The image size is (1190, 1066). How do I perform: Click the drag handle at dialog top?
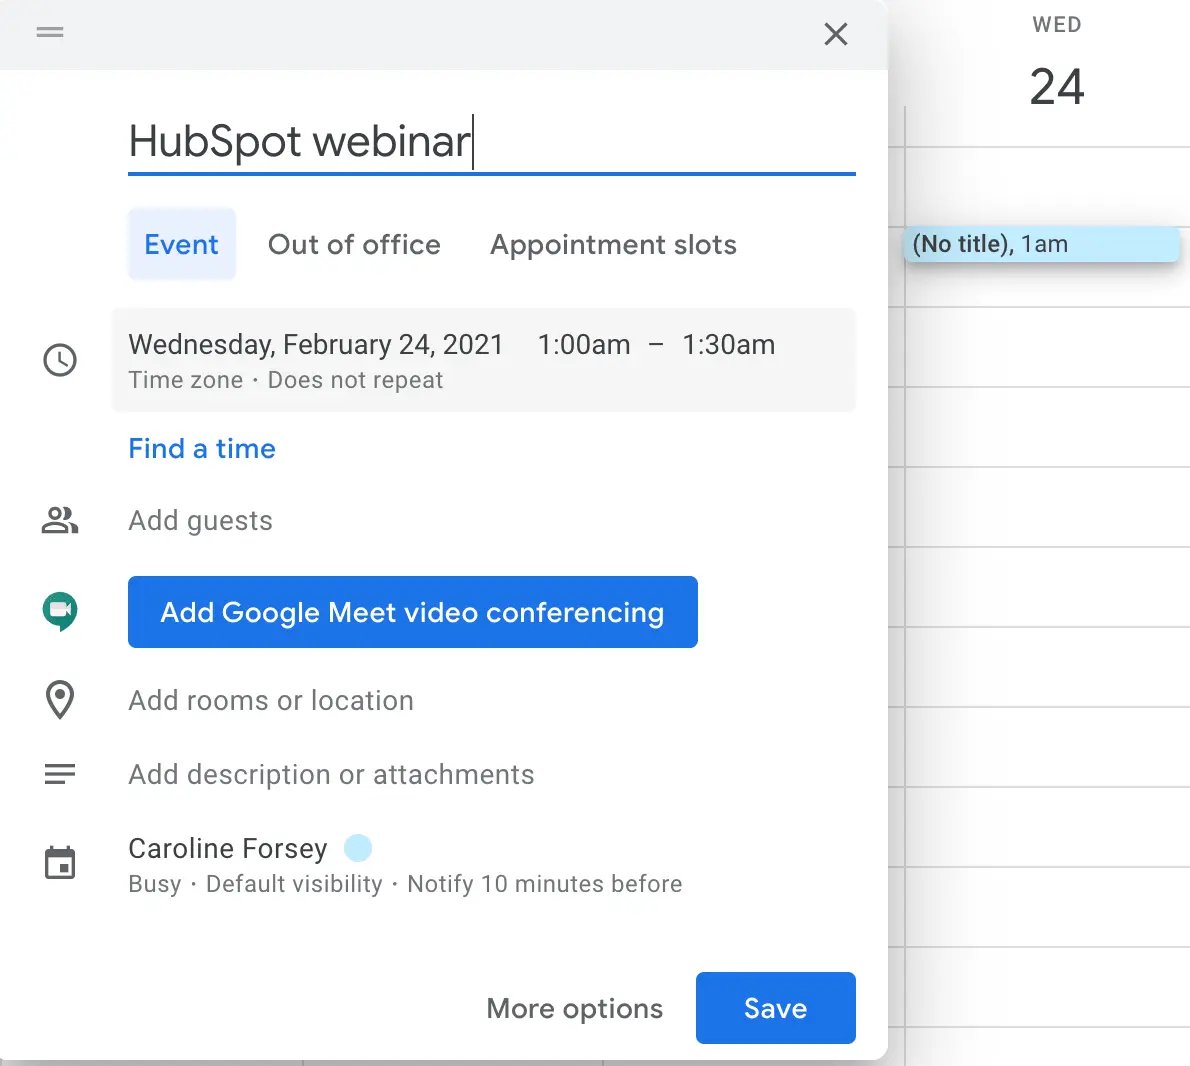(50, 32)
